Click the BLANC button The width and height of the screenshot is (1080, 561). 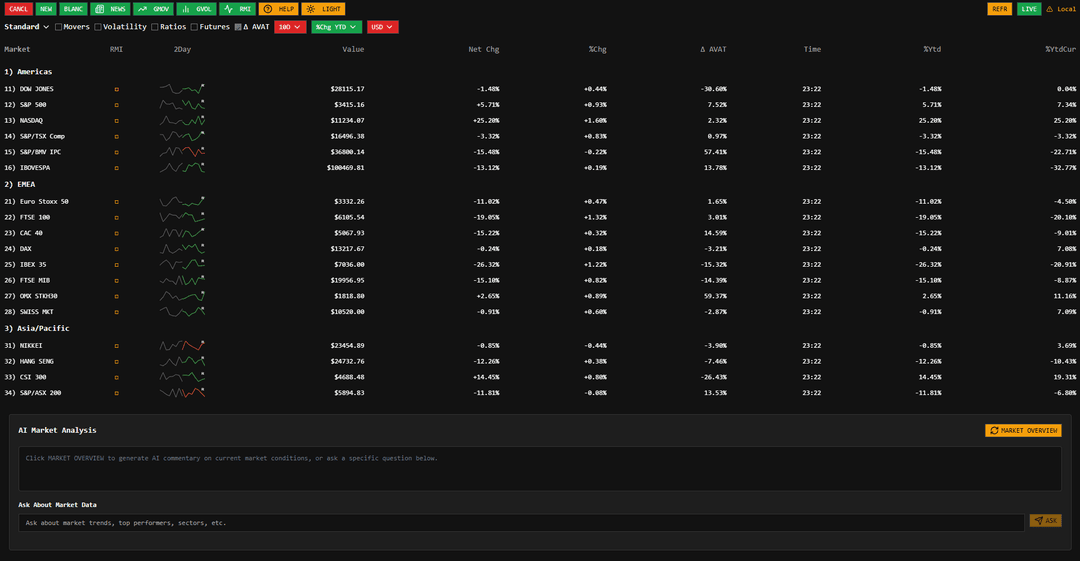pos(73,9)
